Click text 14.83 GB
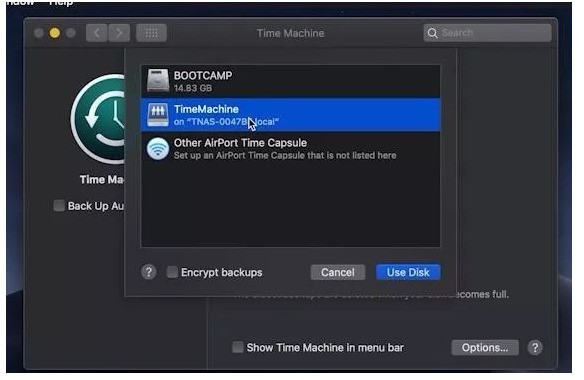 pos(193,88)
